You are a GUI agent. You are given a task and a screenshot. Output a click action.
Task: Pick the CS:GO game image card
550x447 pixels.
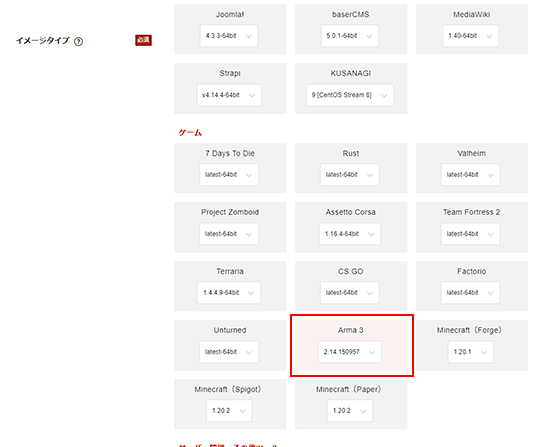tap(351, 286)
